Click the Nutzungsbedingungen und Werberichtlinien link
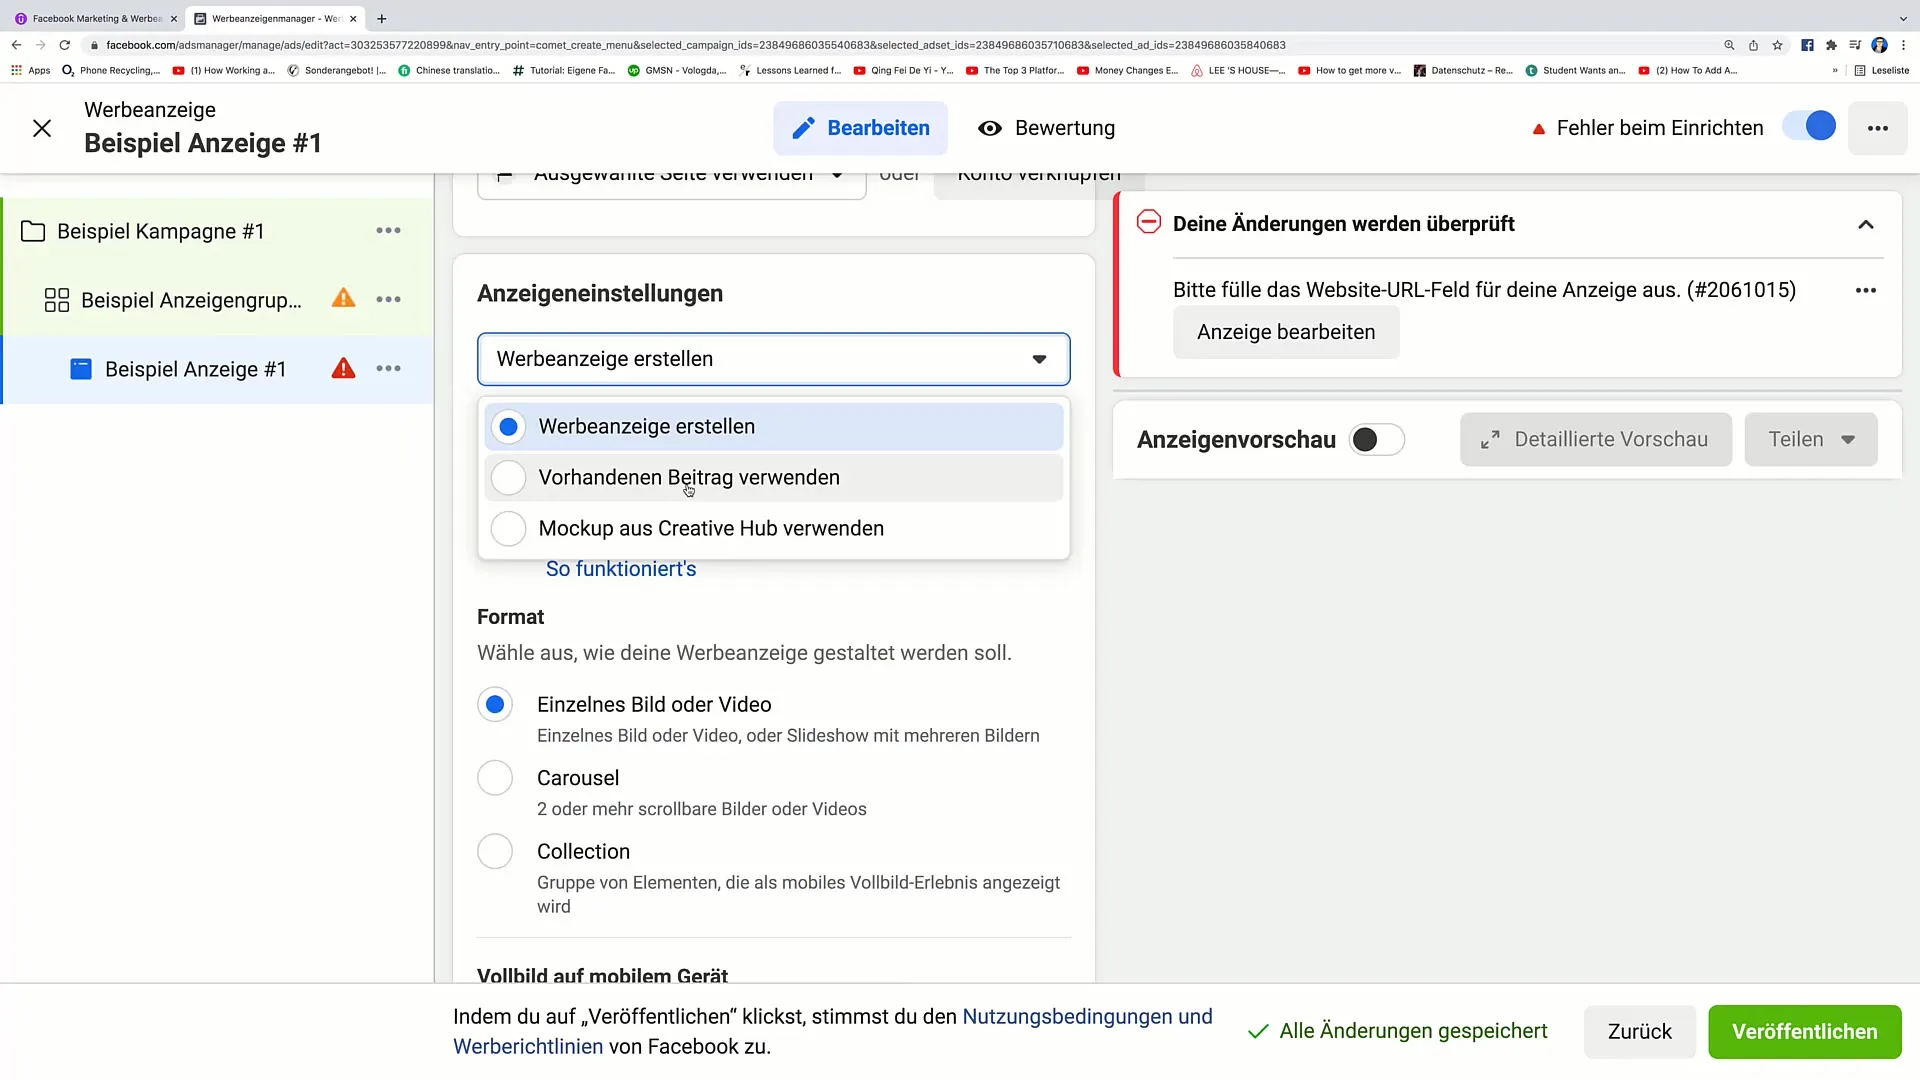 click(832, 1031)
